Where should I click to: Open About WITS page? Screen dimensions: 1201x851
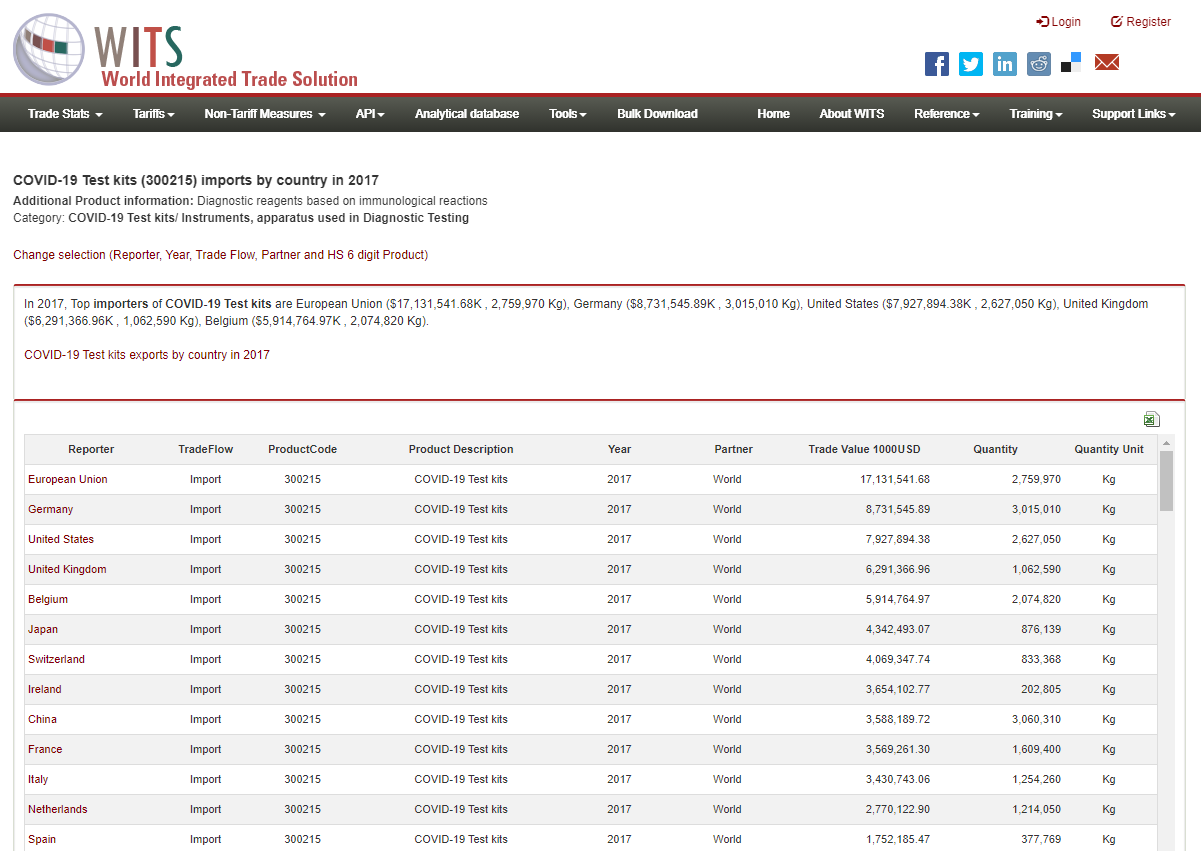(852, 114)
